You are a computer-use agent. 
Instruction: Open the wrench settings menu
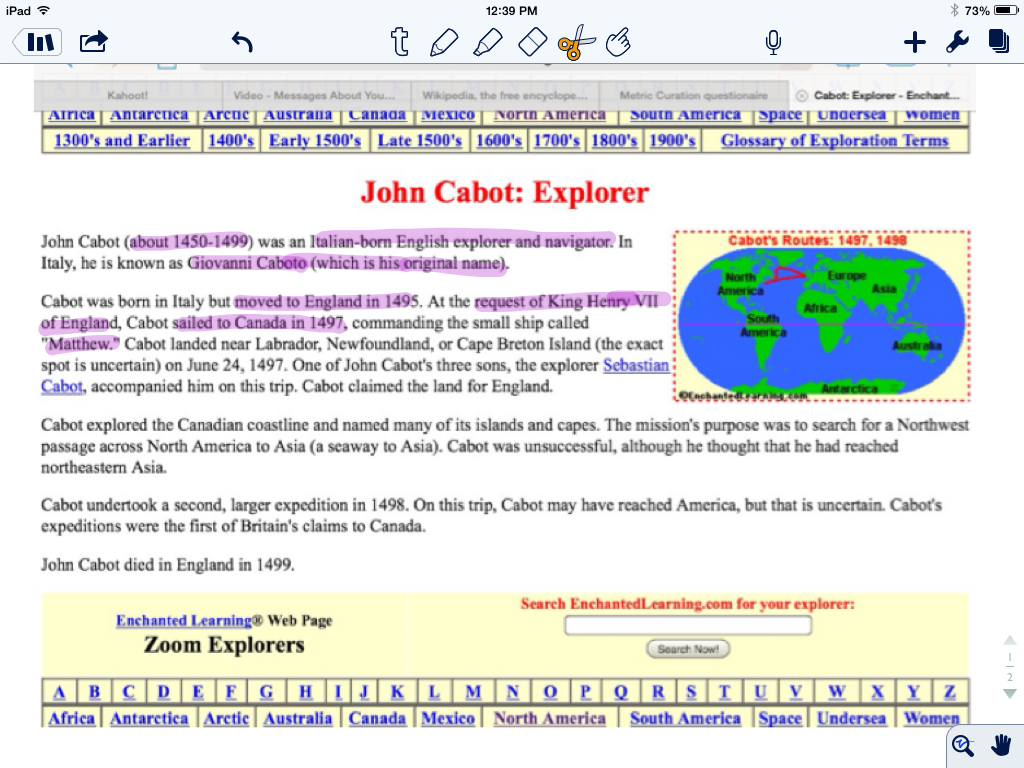click(956, 42)
